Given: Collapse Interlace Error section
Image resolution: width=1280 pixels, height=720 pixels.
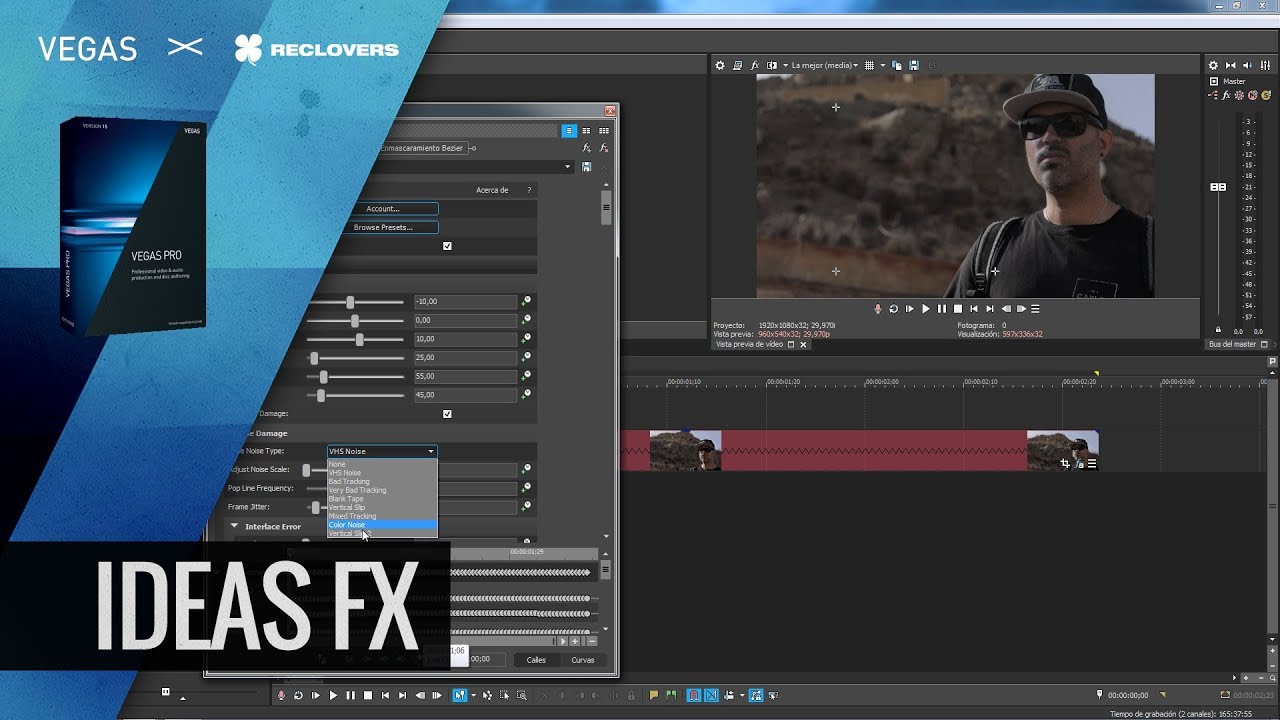Looking at the screenshot, I should pos(235,526).
